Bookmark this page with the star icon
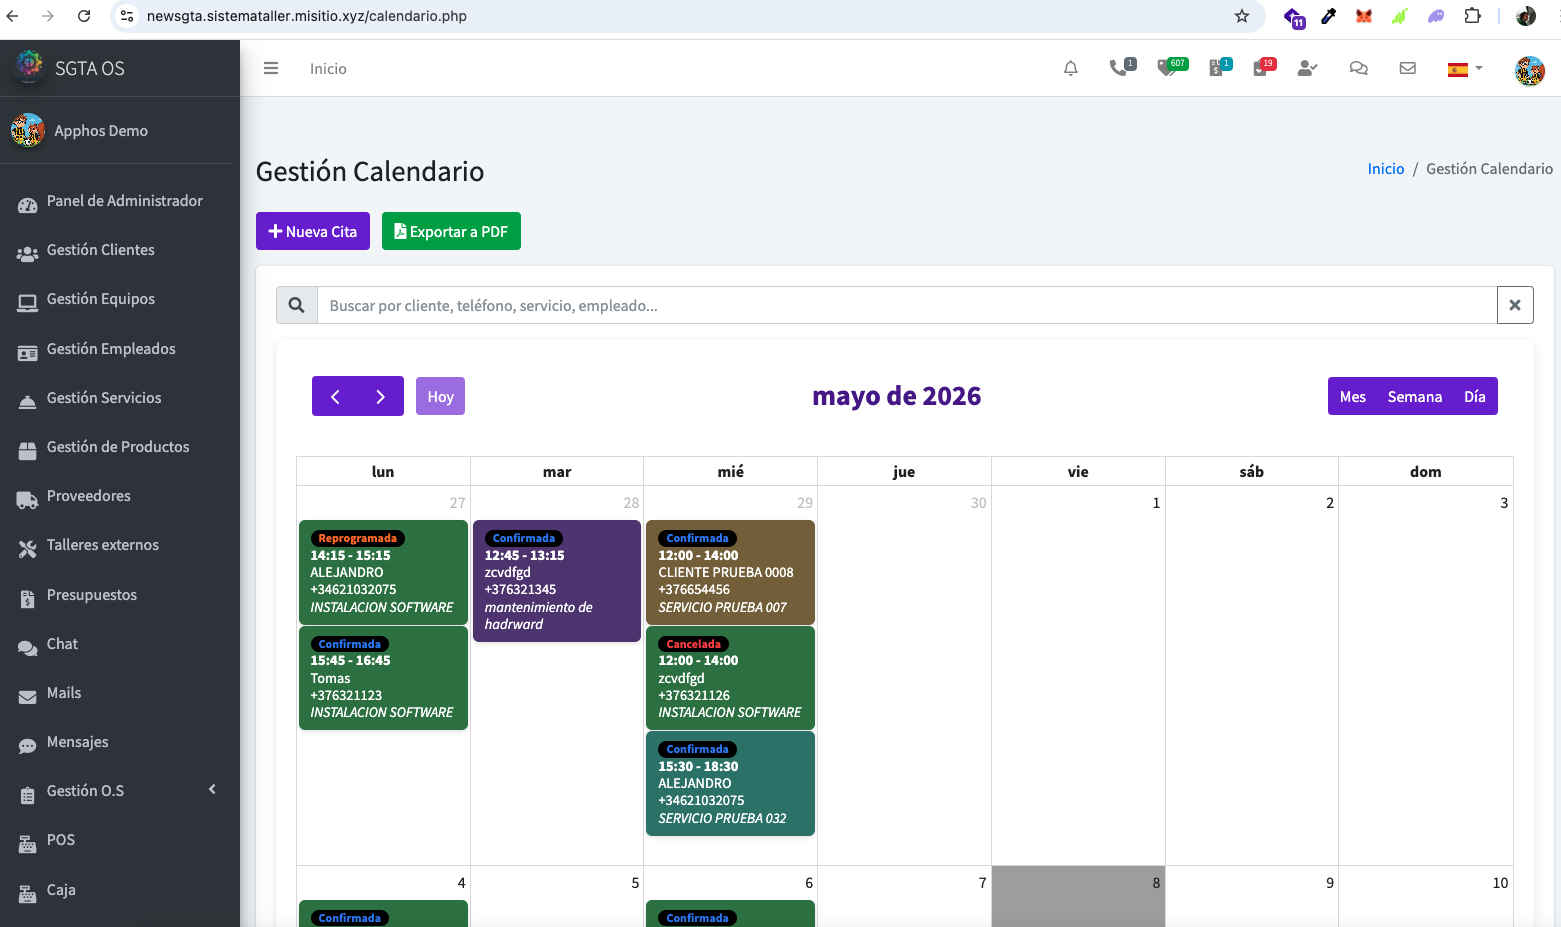 click(1242, 16)
